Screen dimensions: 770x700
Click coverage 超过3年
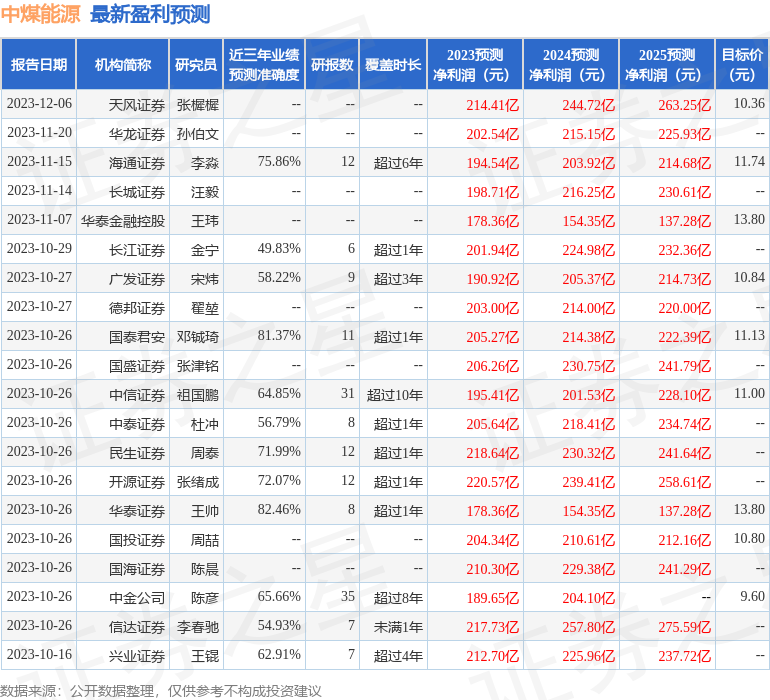398,279
